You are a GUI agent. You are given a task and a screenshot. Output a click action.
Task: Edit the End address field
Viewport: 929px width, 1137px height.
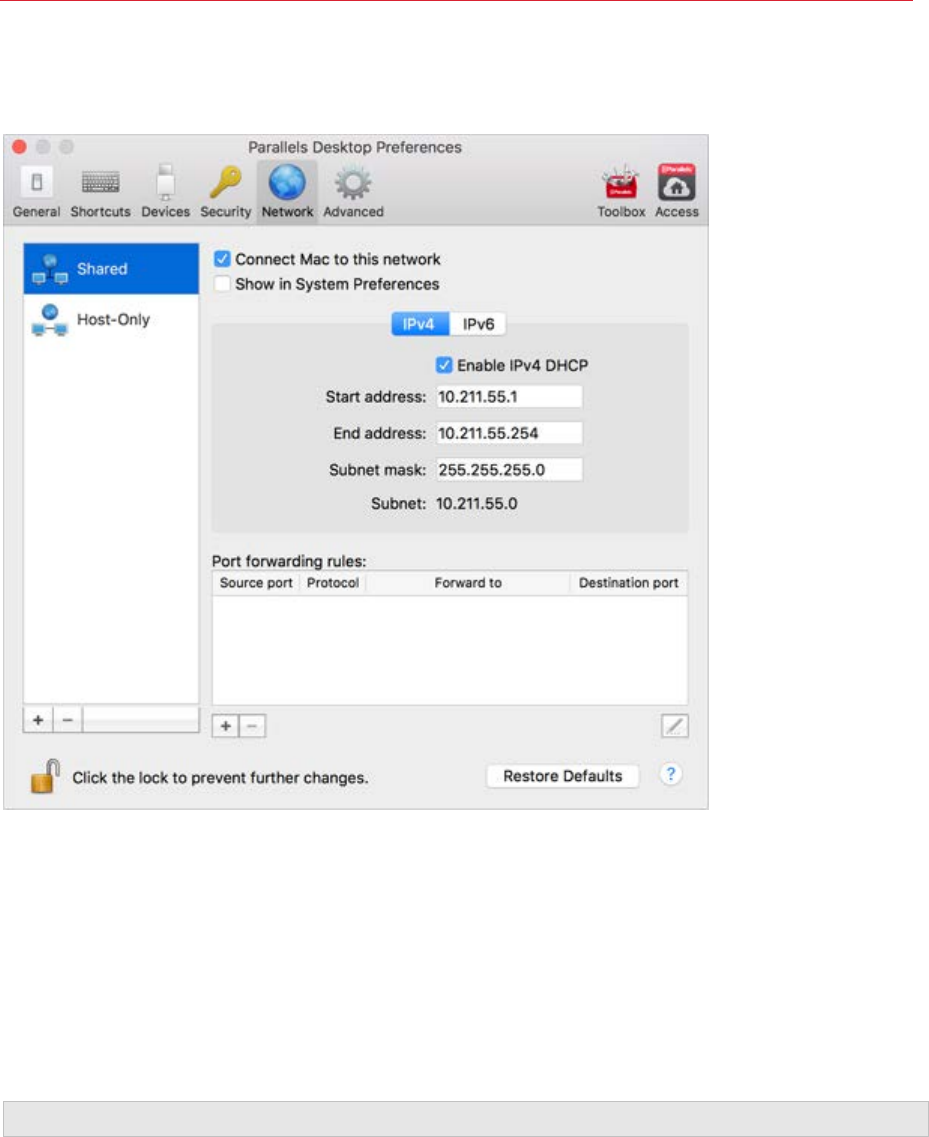[x=509, y=433]
